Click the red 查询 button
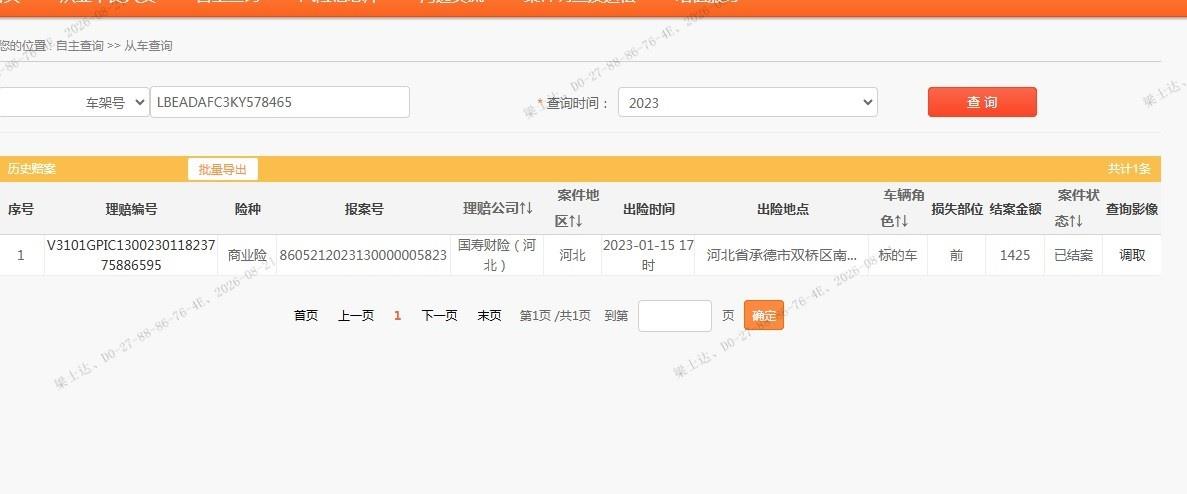Screen dimensions: 1187x494 click(982, 102)
